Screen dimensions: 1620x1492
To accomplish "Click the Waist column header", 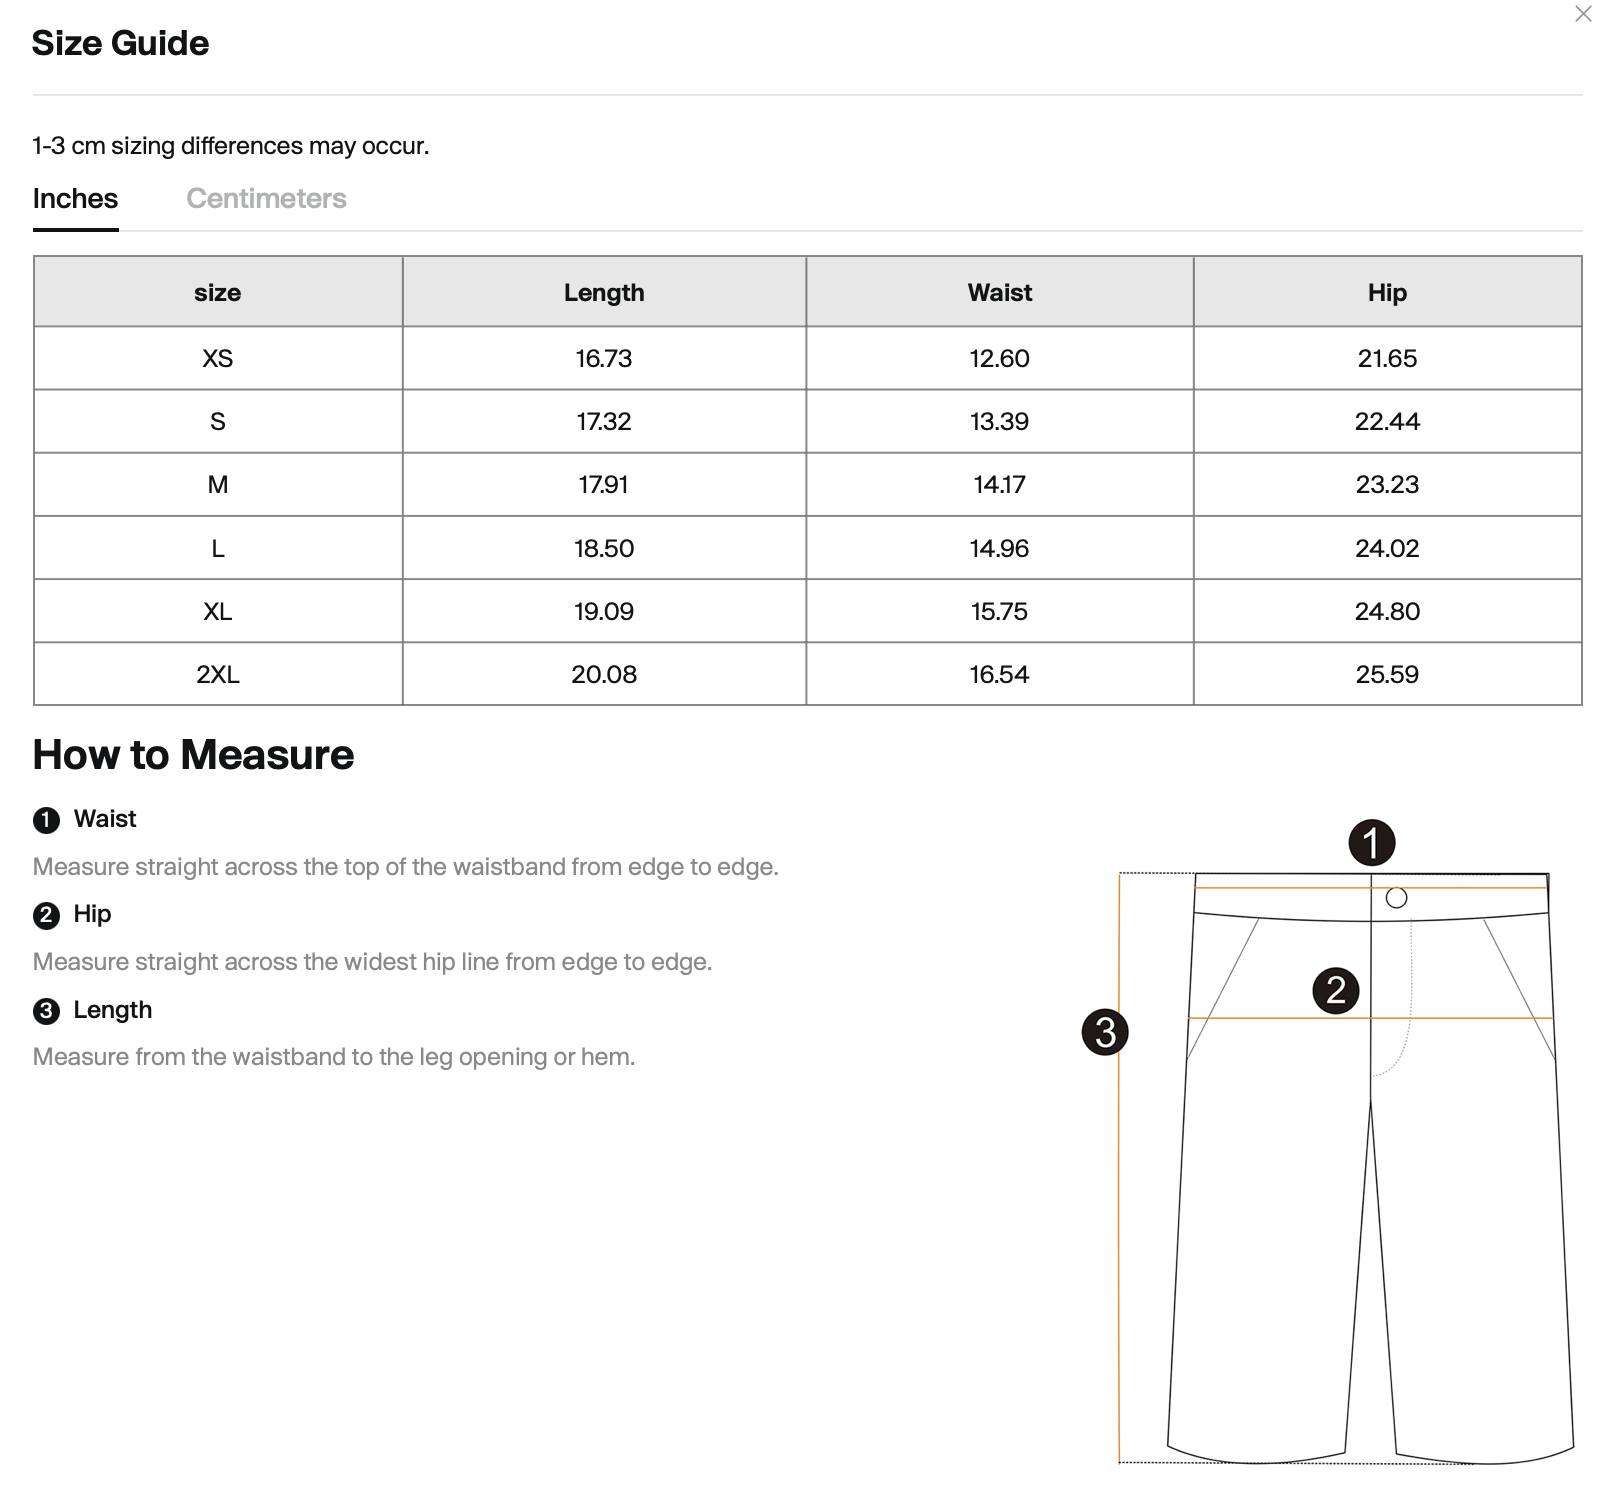I will pyautogui.click(x=999, y=292).
